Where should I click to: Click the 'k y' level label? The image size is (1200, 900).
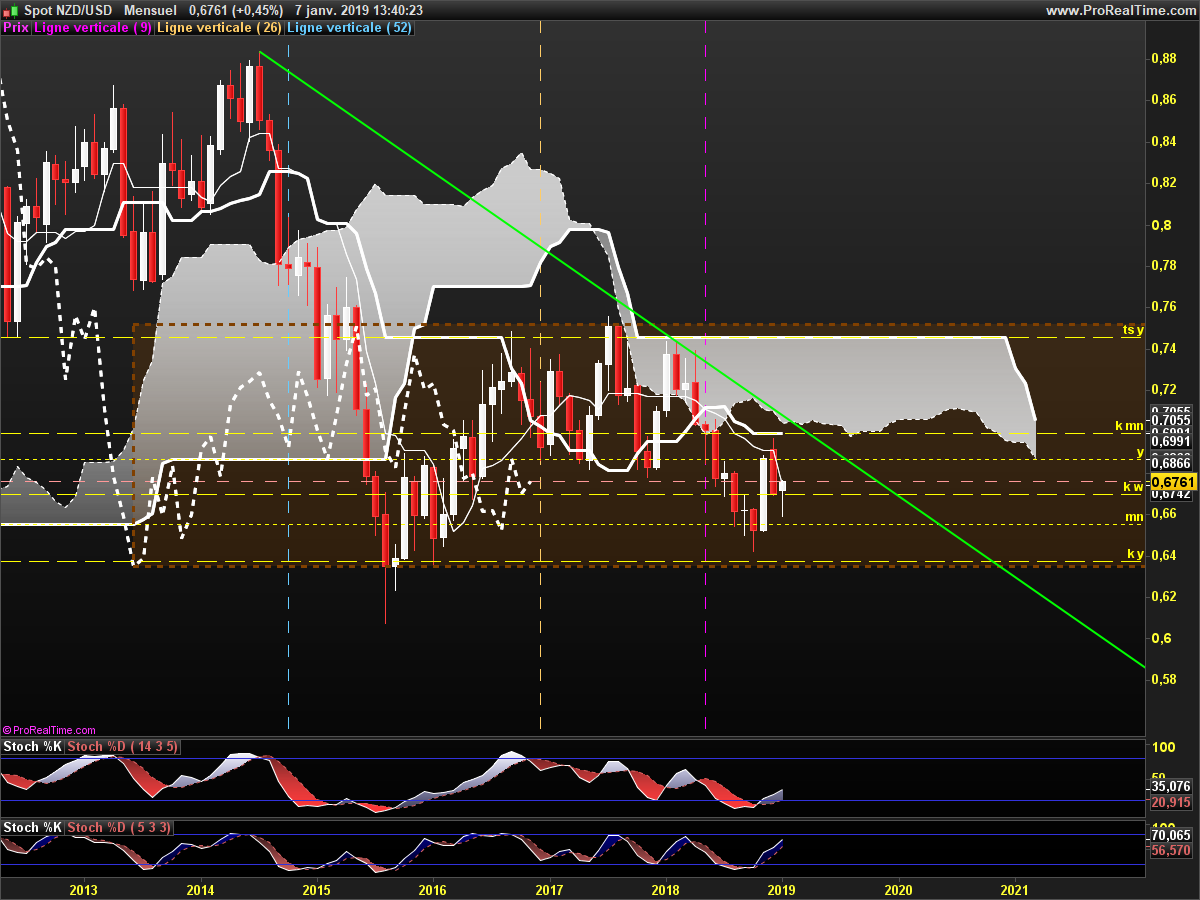(x=1135, y=553)
